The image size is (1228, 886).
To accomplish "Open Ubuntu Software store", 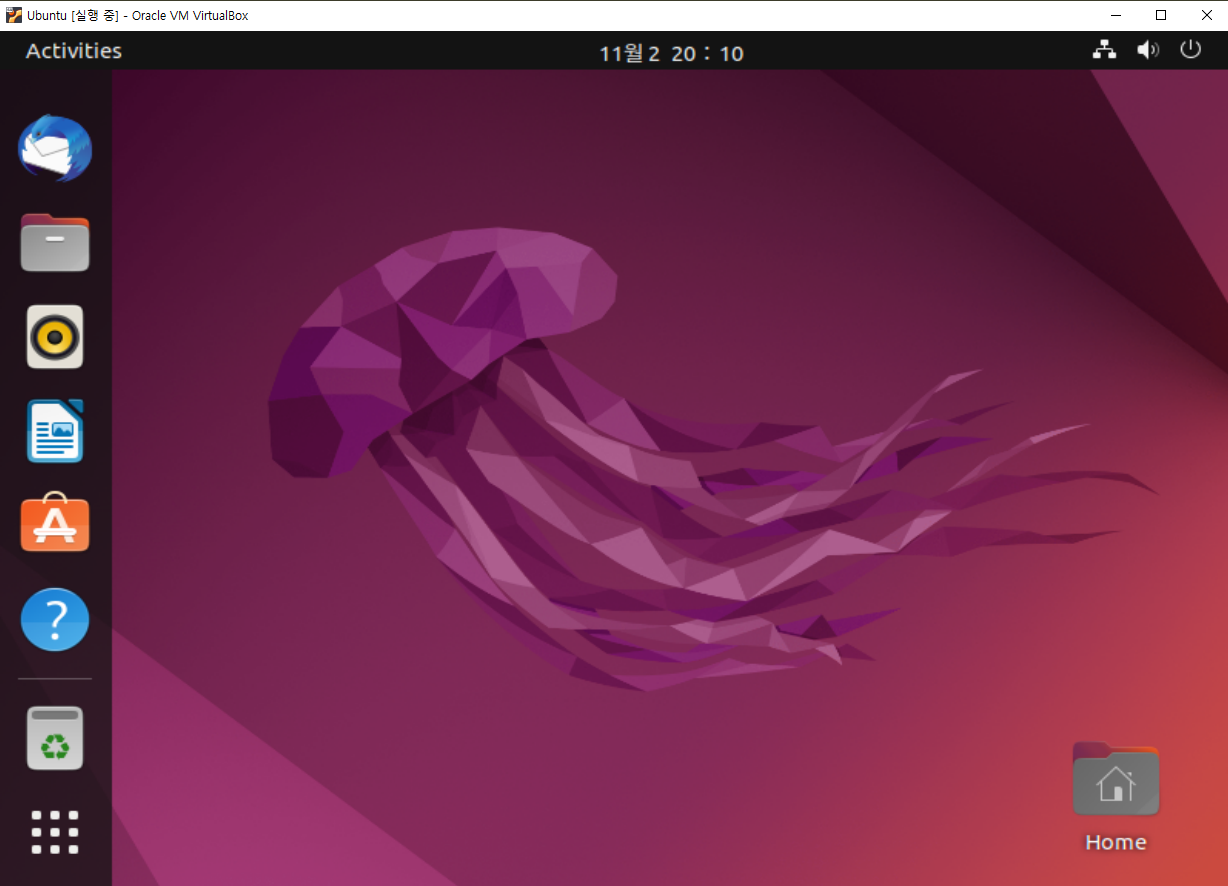I will [x=55, y=523].
